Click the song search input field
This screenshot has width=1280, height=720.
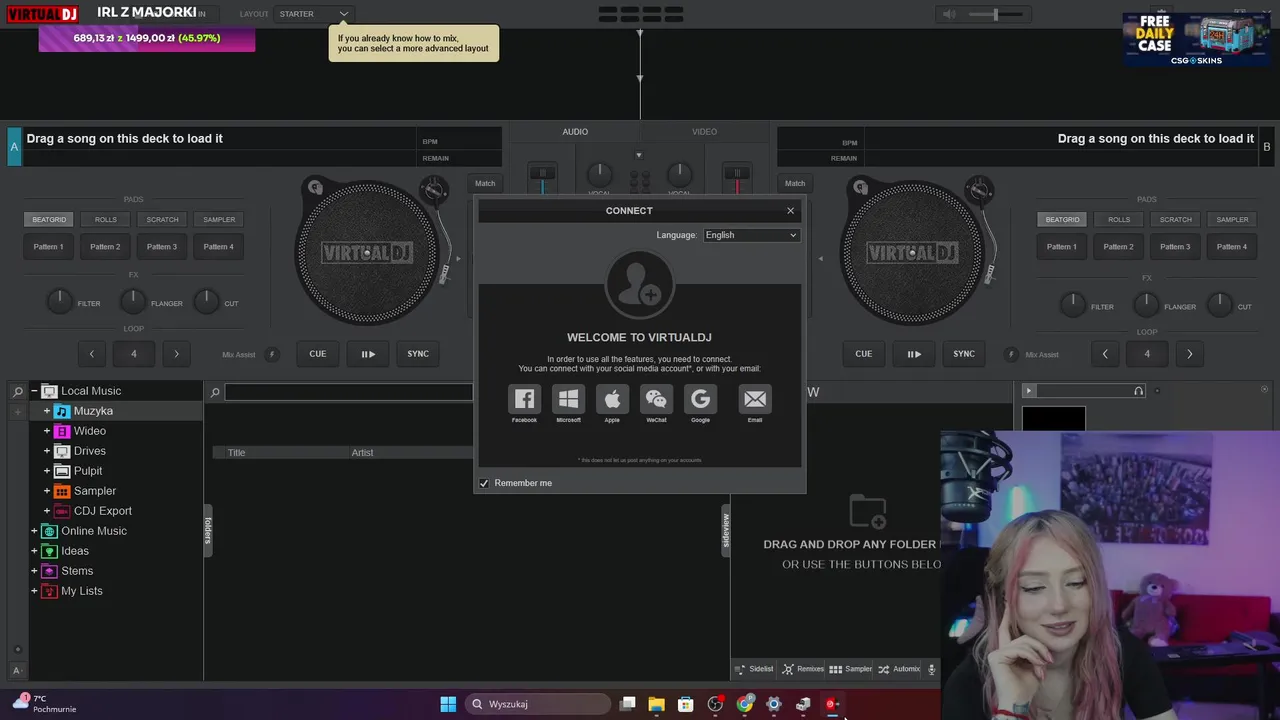[349, 392]
